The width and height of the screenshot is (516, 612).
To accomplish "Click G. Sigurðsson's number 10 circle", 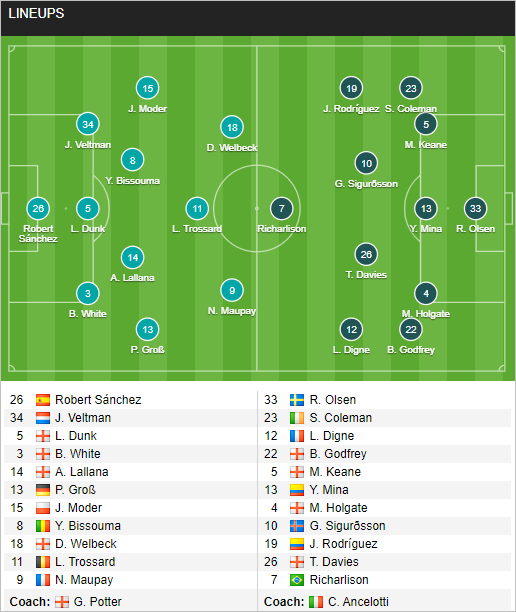I will (366, 163).
